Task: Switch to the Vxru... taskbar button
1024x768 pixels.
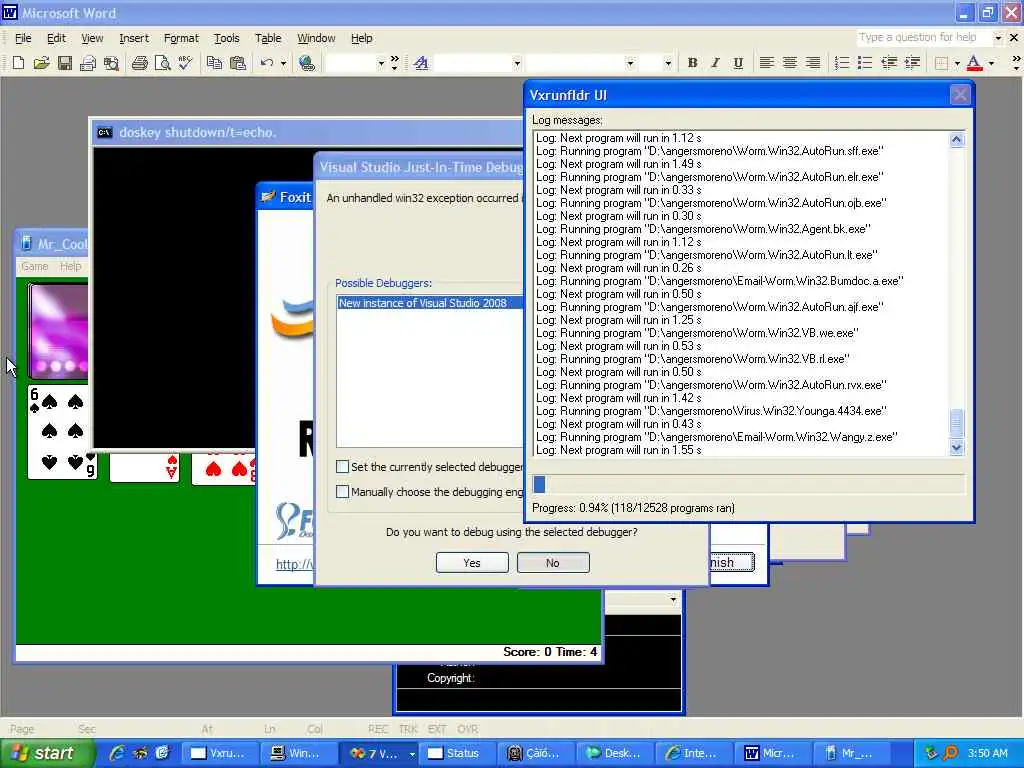Action: coord(218,753)
